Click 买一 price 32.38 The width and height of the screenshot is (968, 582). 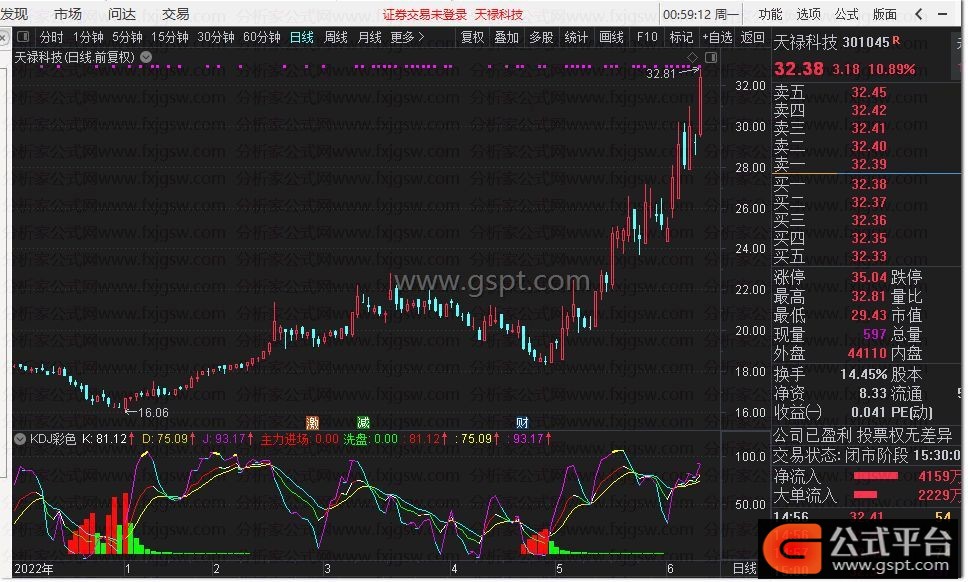[869, 185]
